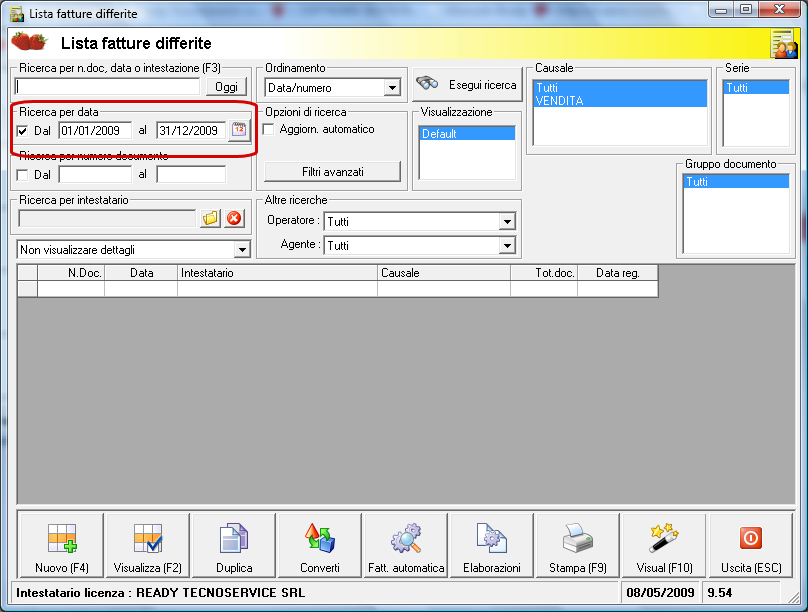Click the strawberry logo icon

tap(29, 41)
